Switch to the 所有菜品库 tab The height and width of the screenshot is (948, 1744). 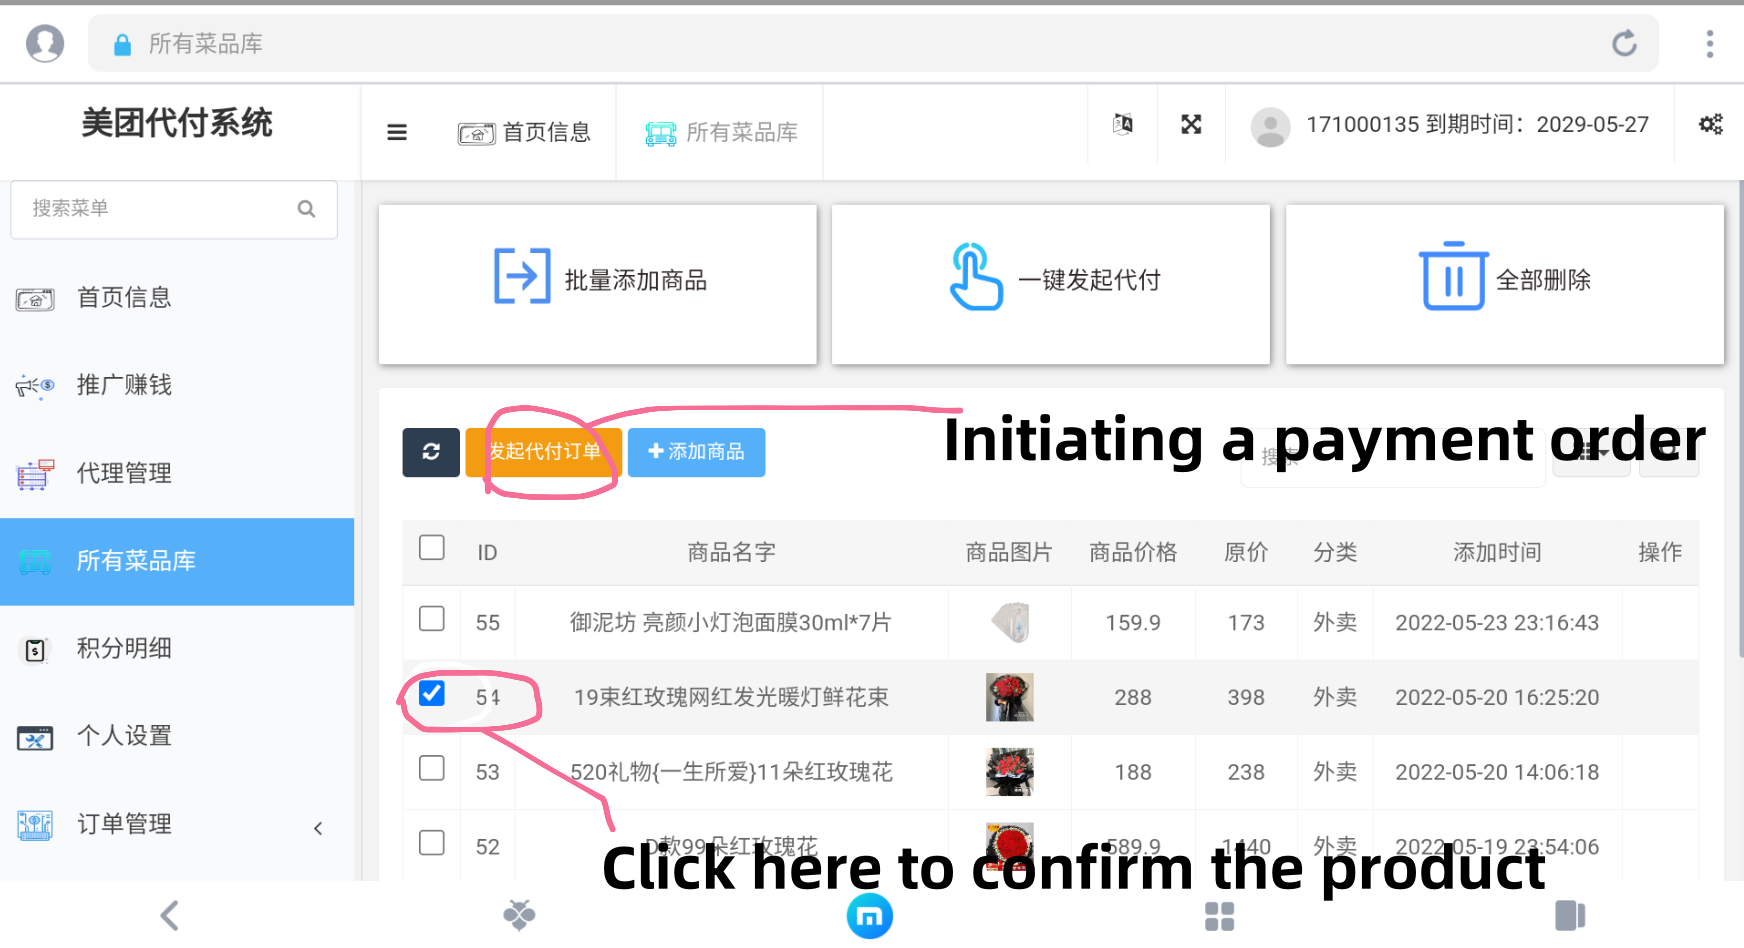(x=721, y=133)
